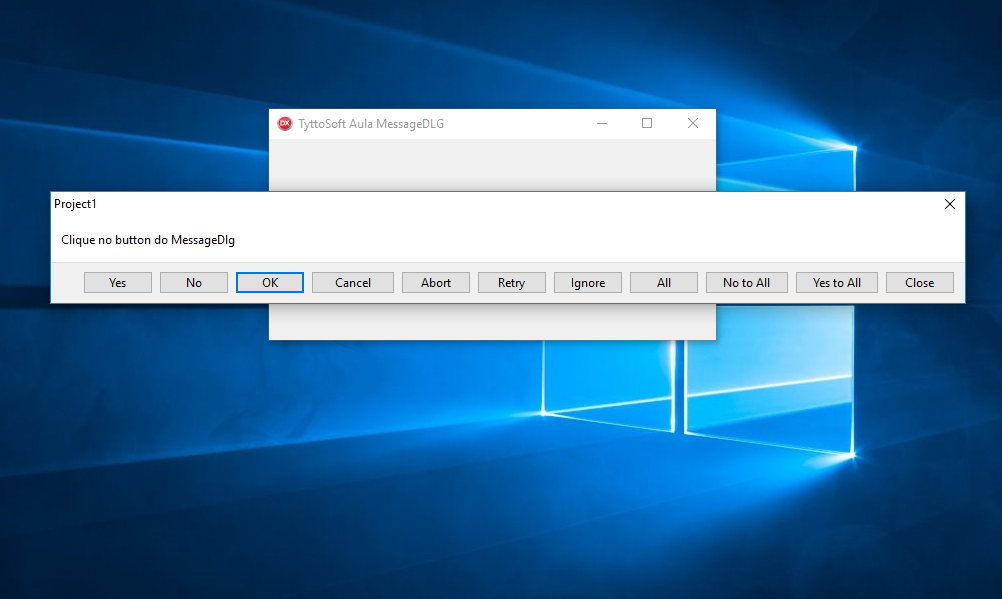Viewport: 1002px width, 599px height.
Task: Confirm with the OK button
Action: point(270,283)
